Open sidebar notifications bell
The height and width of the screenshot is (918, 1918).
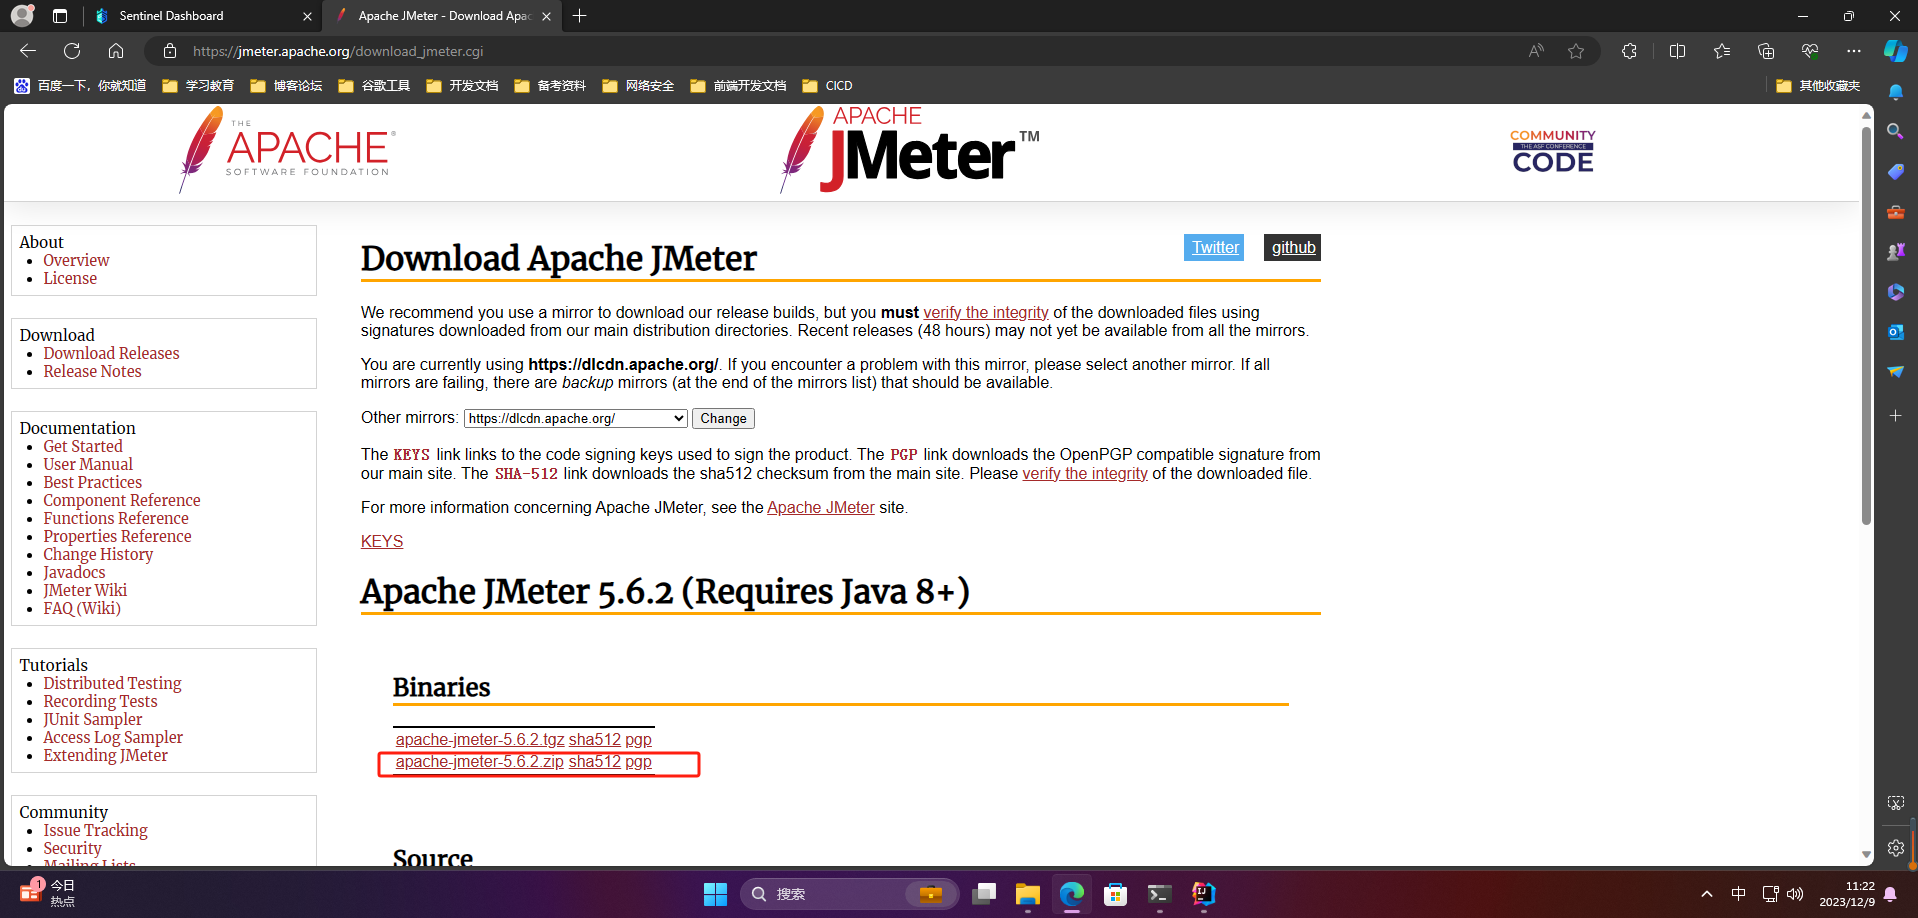coord(1896,92)
